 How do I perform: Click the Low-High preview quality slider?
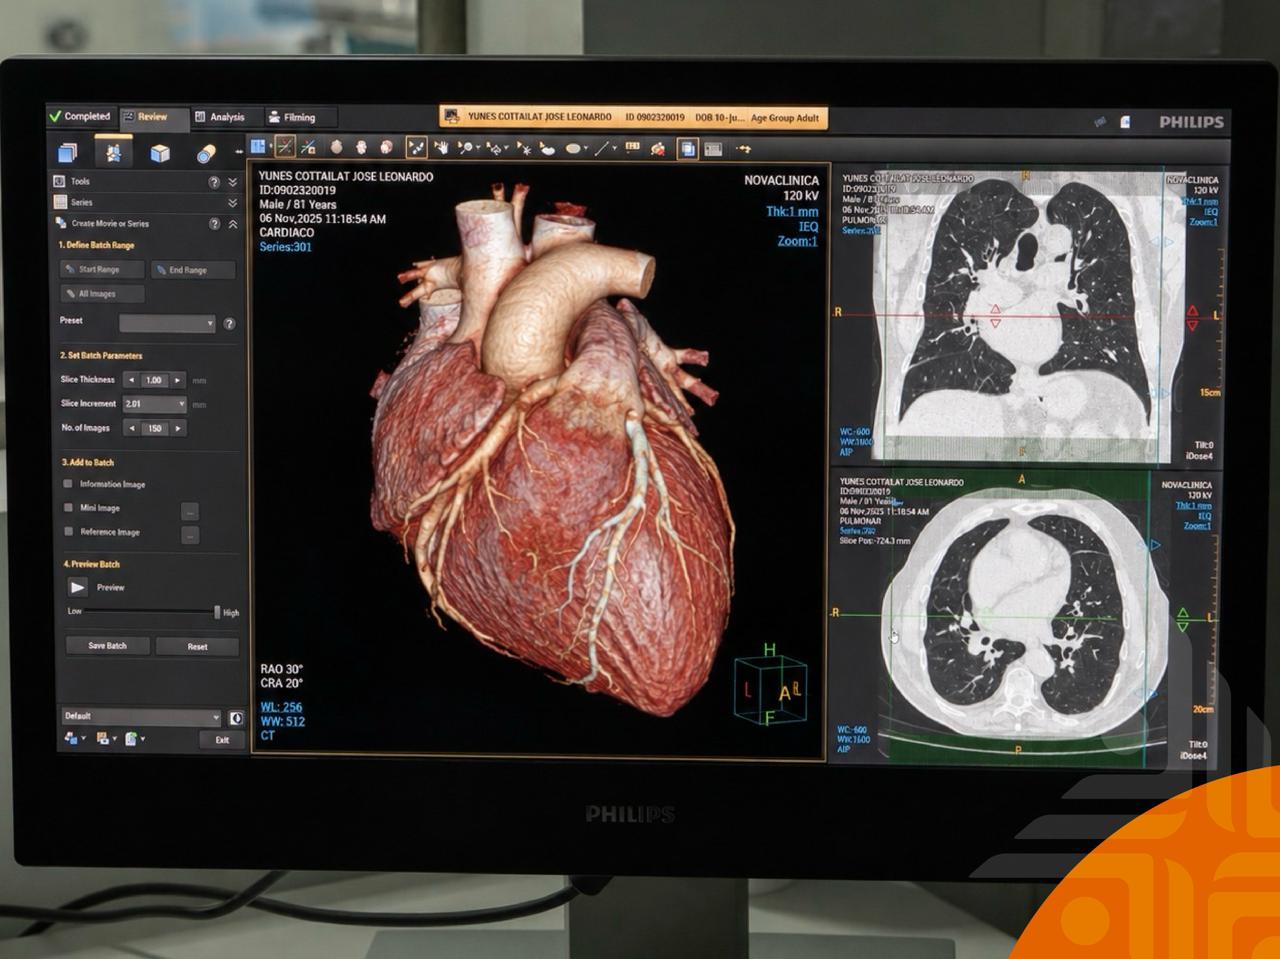pos(151,612)
